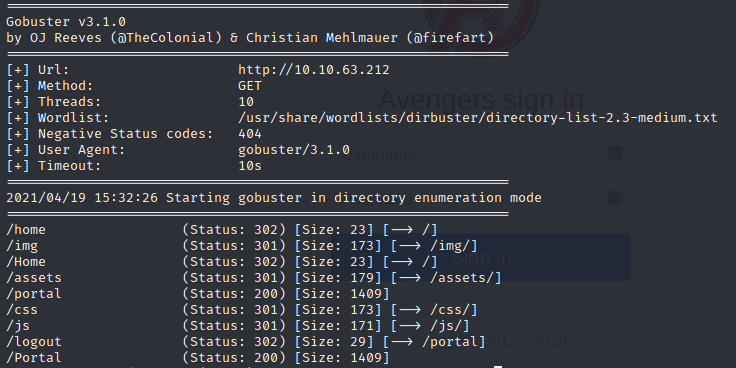Click the @TheColonial author handle

point(166,38)
